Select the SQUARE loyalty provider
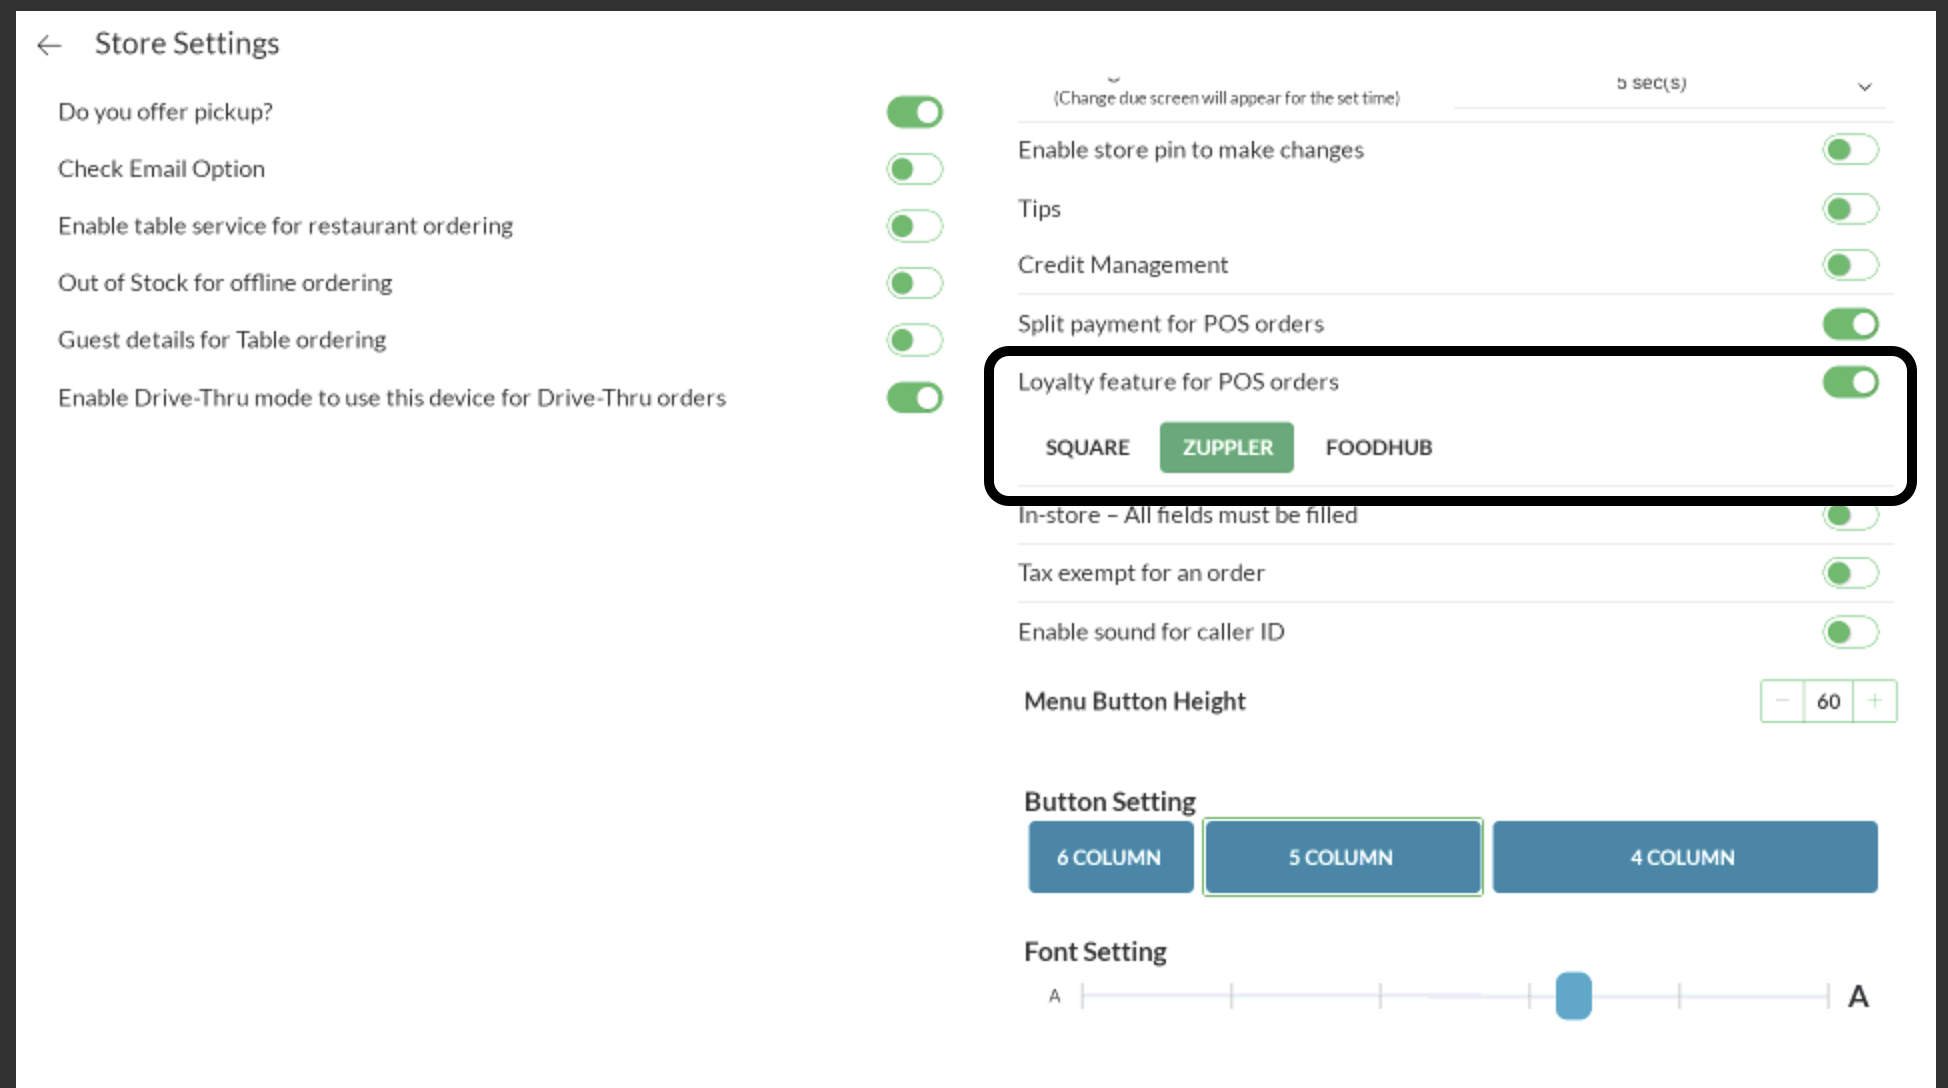Viewport: 1948px width, 1088px height. coord(1087,447)
